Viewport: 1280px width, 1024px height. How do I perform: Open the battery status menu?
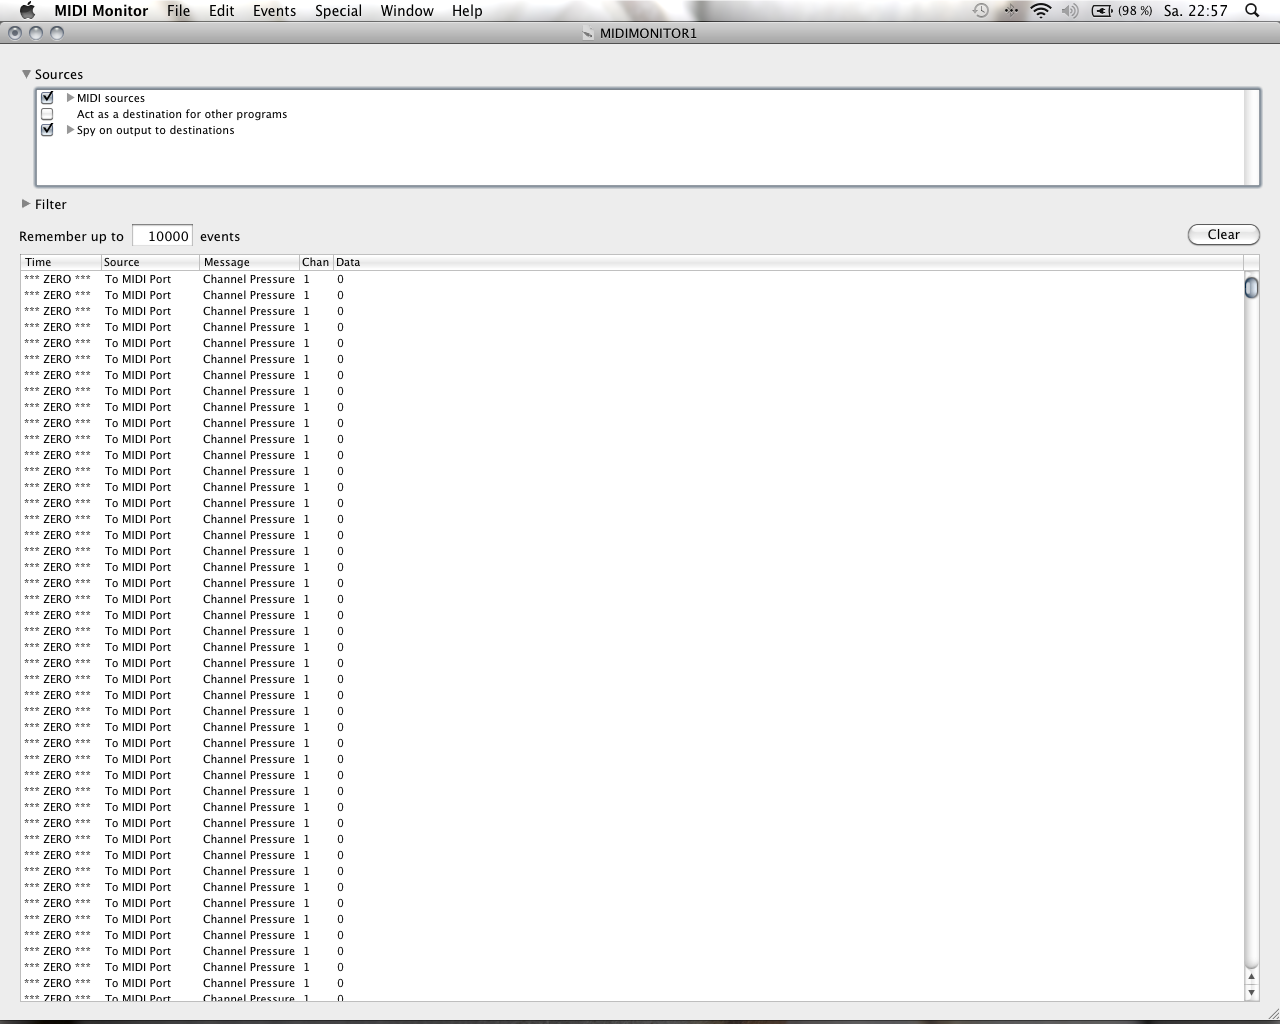1122,11
